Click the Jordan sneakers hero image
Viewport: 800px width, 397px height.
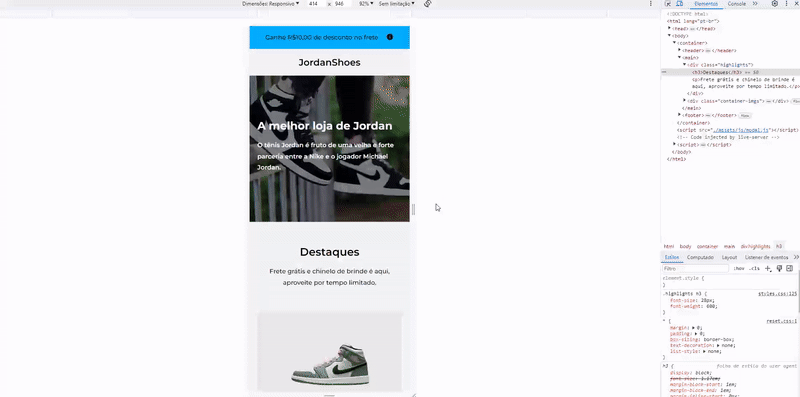click(x=330, y=148)
